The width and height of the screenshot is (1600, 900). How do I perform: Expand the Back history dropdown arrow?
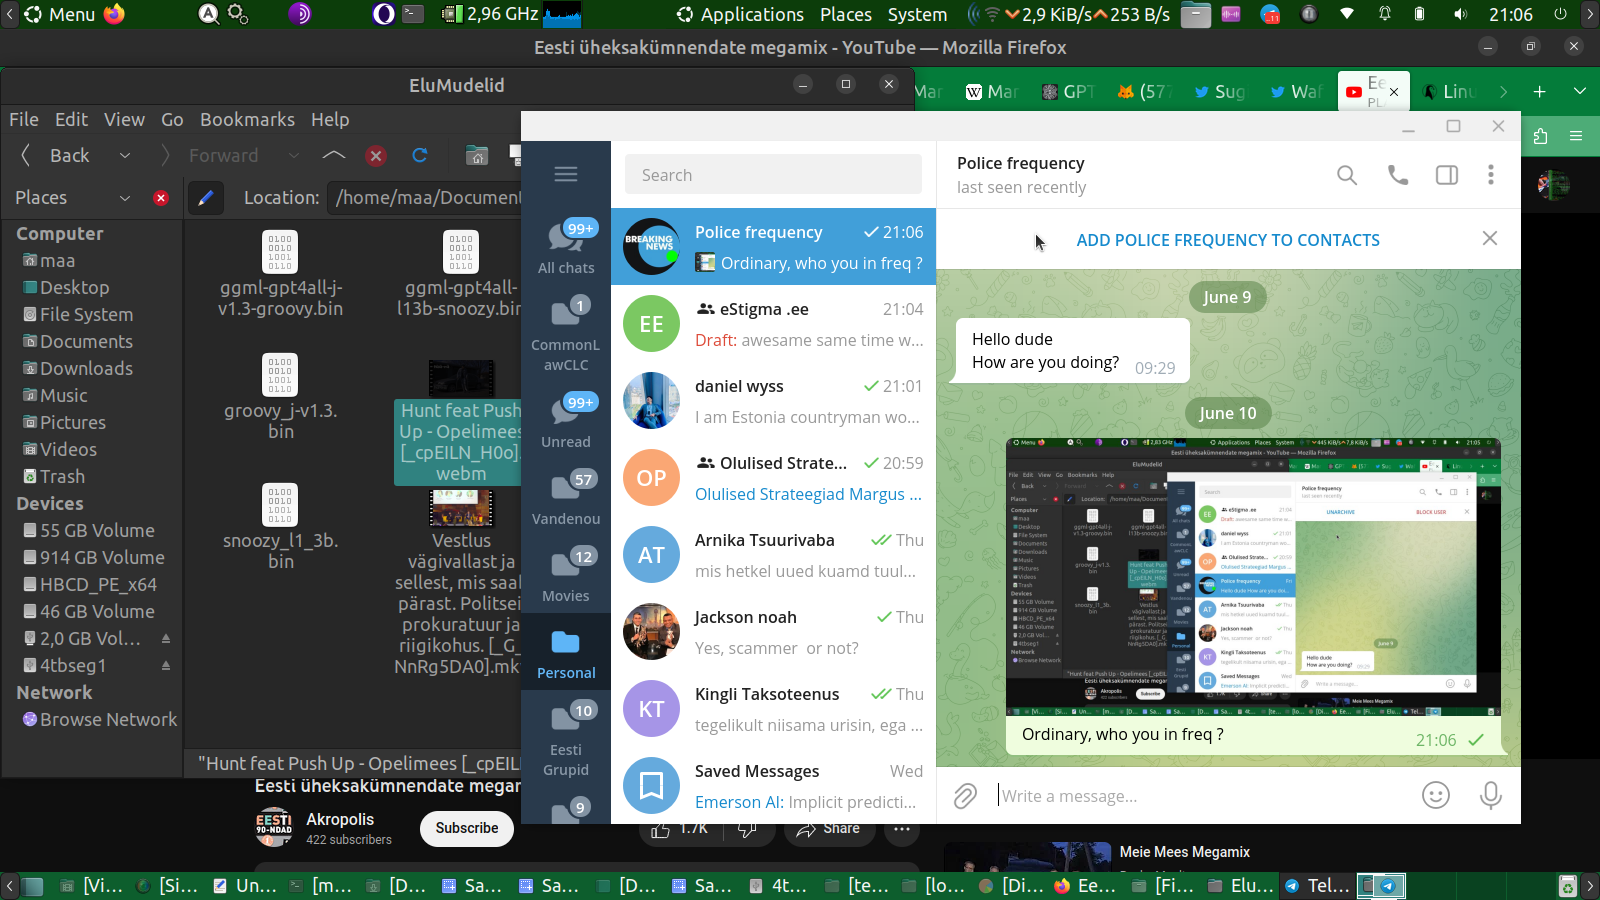click(125, 155)
